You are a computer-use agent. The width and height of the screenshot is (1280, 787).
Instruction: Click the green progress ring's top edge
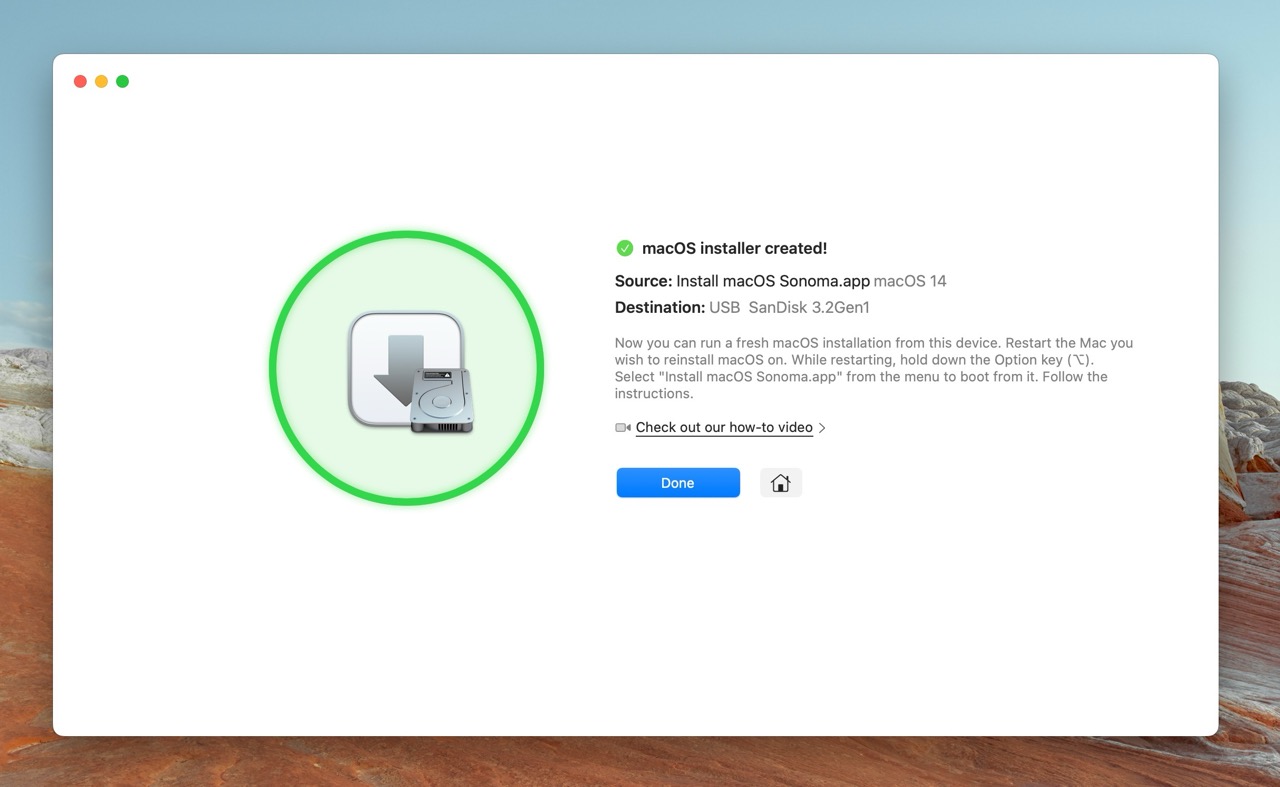(406, 235)
